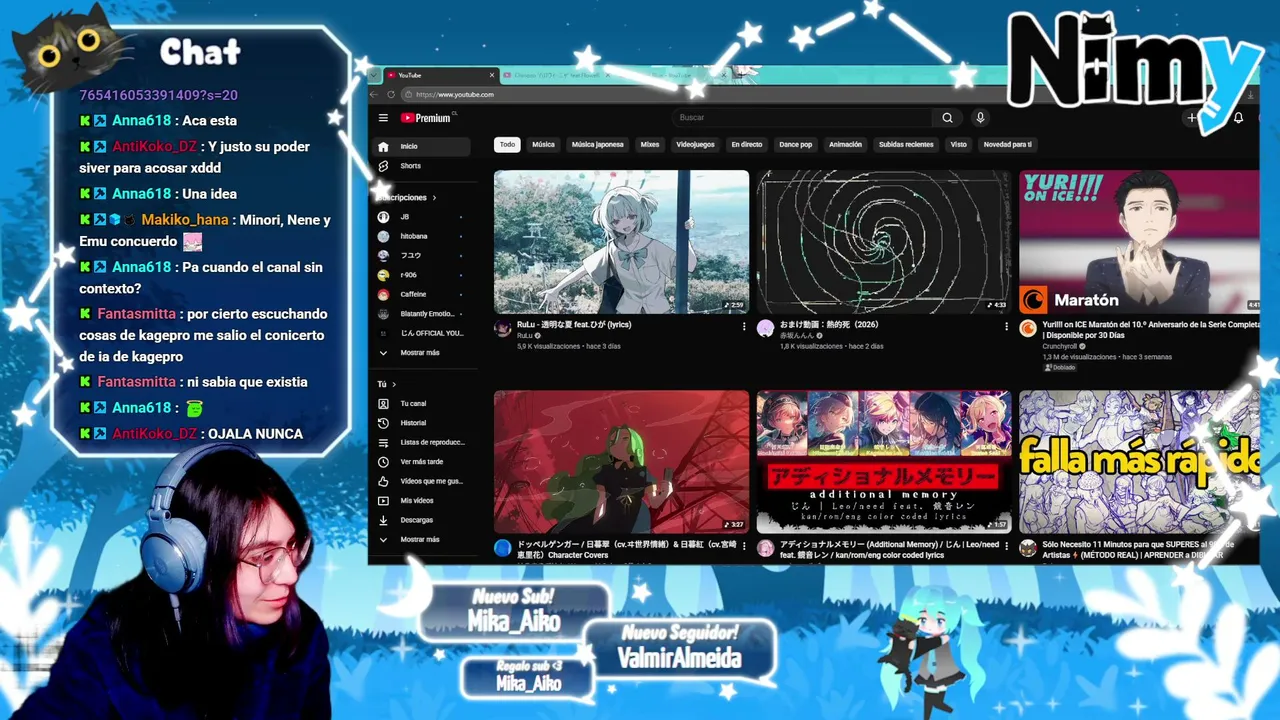Open Shorts from the sidebar

[422, 166]
